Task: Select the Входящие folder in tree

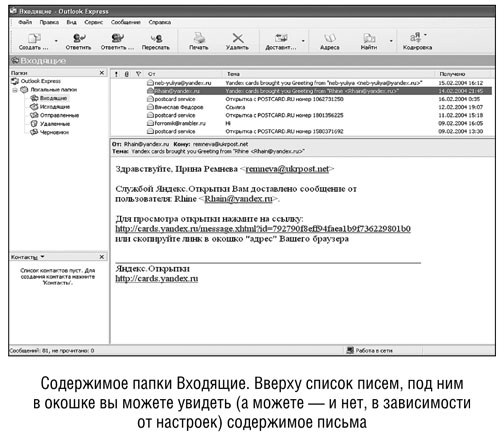Action: [x=53, y=98]
